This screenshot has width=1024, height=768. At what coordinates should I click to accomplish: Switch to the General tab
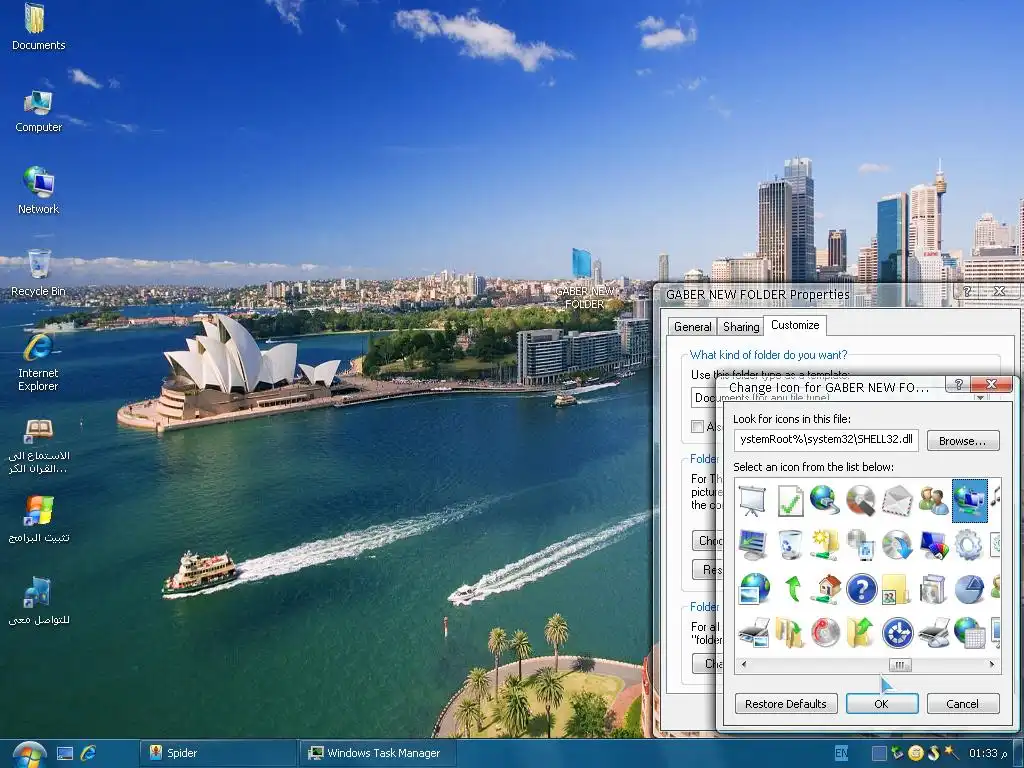click(x=692, y=327)
